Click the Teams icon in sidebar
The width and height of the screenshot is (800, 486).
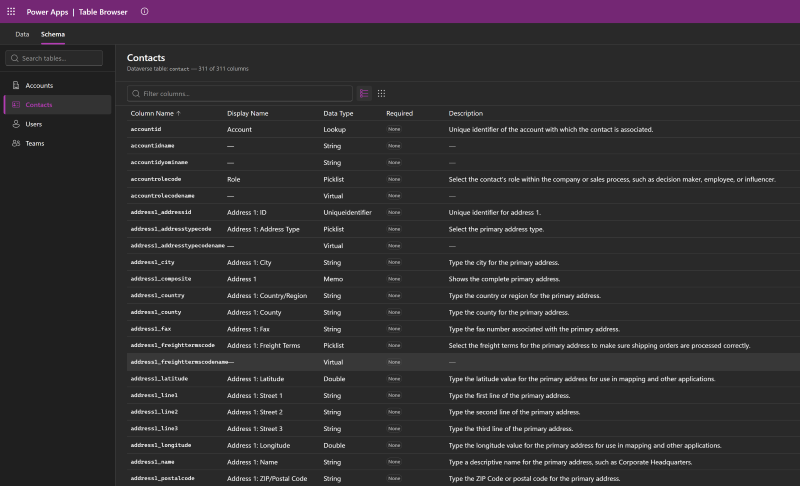pos(16,143)
